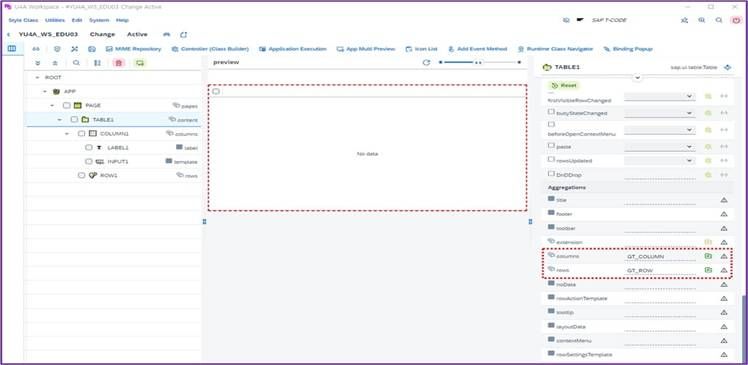Image resolution: width=748 pixels, height=365 pixels.
Task: Check the COLUMN1 node checkbox
Action: coord(82,134)
